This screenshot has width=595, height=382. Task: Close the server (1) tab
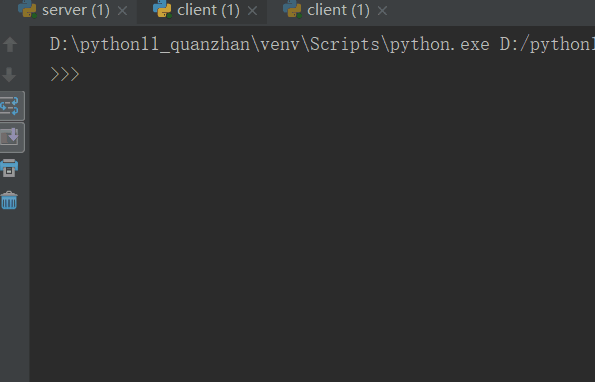pos(122,11)
